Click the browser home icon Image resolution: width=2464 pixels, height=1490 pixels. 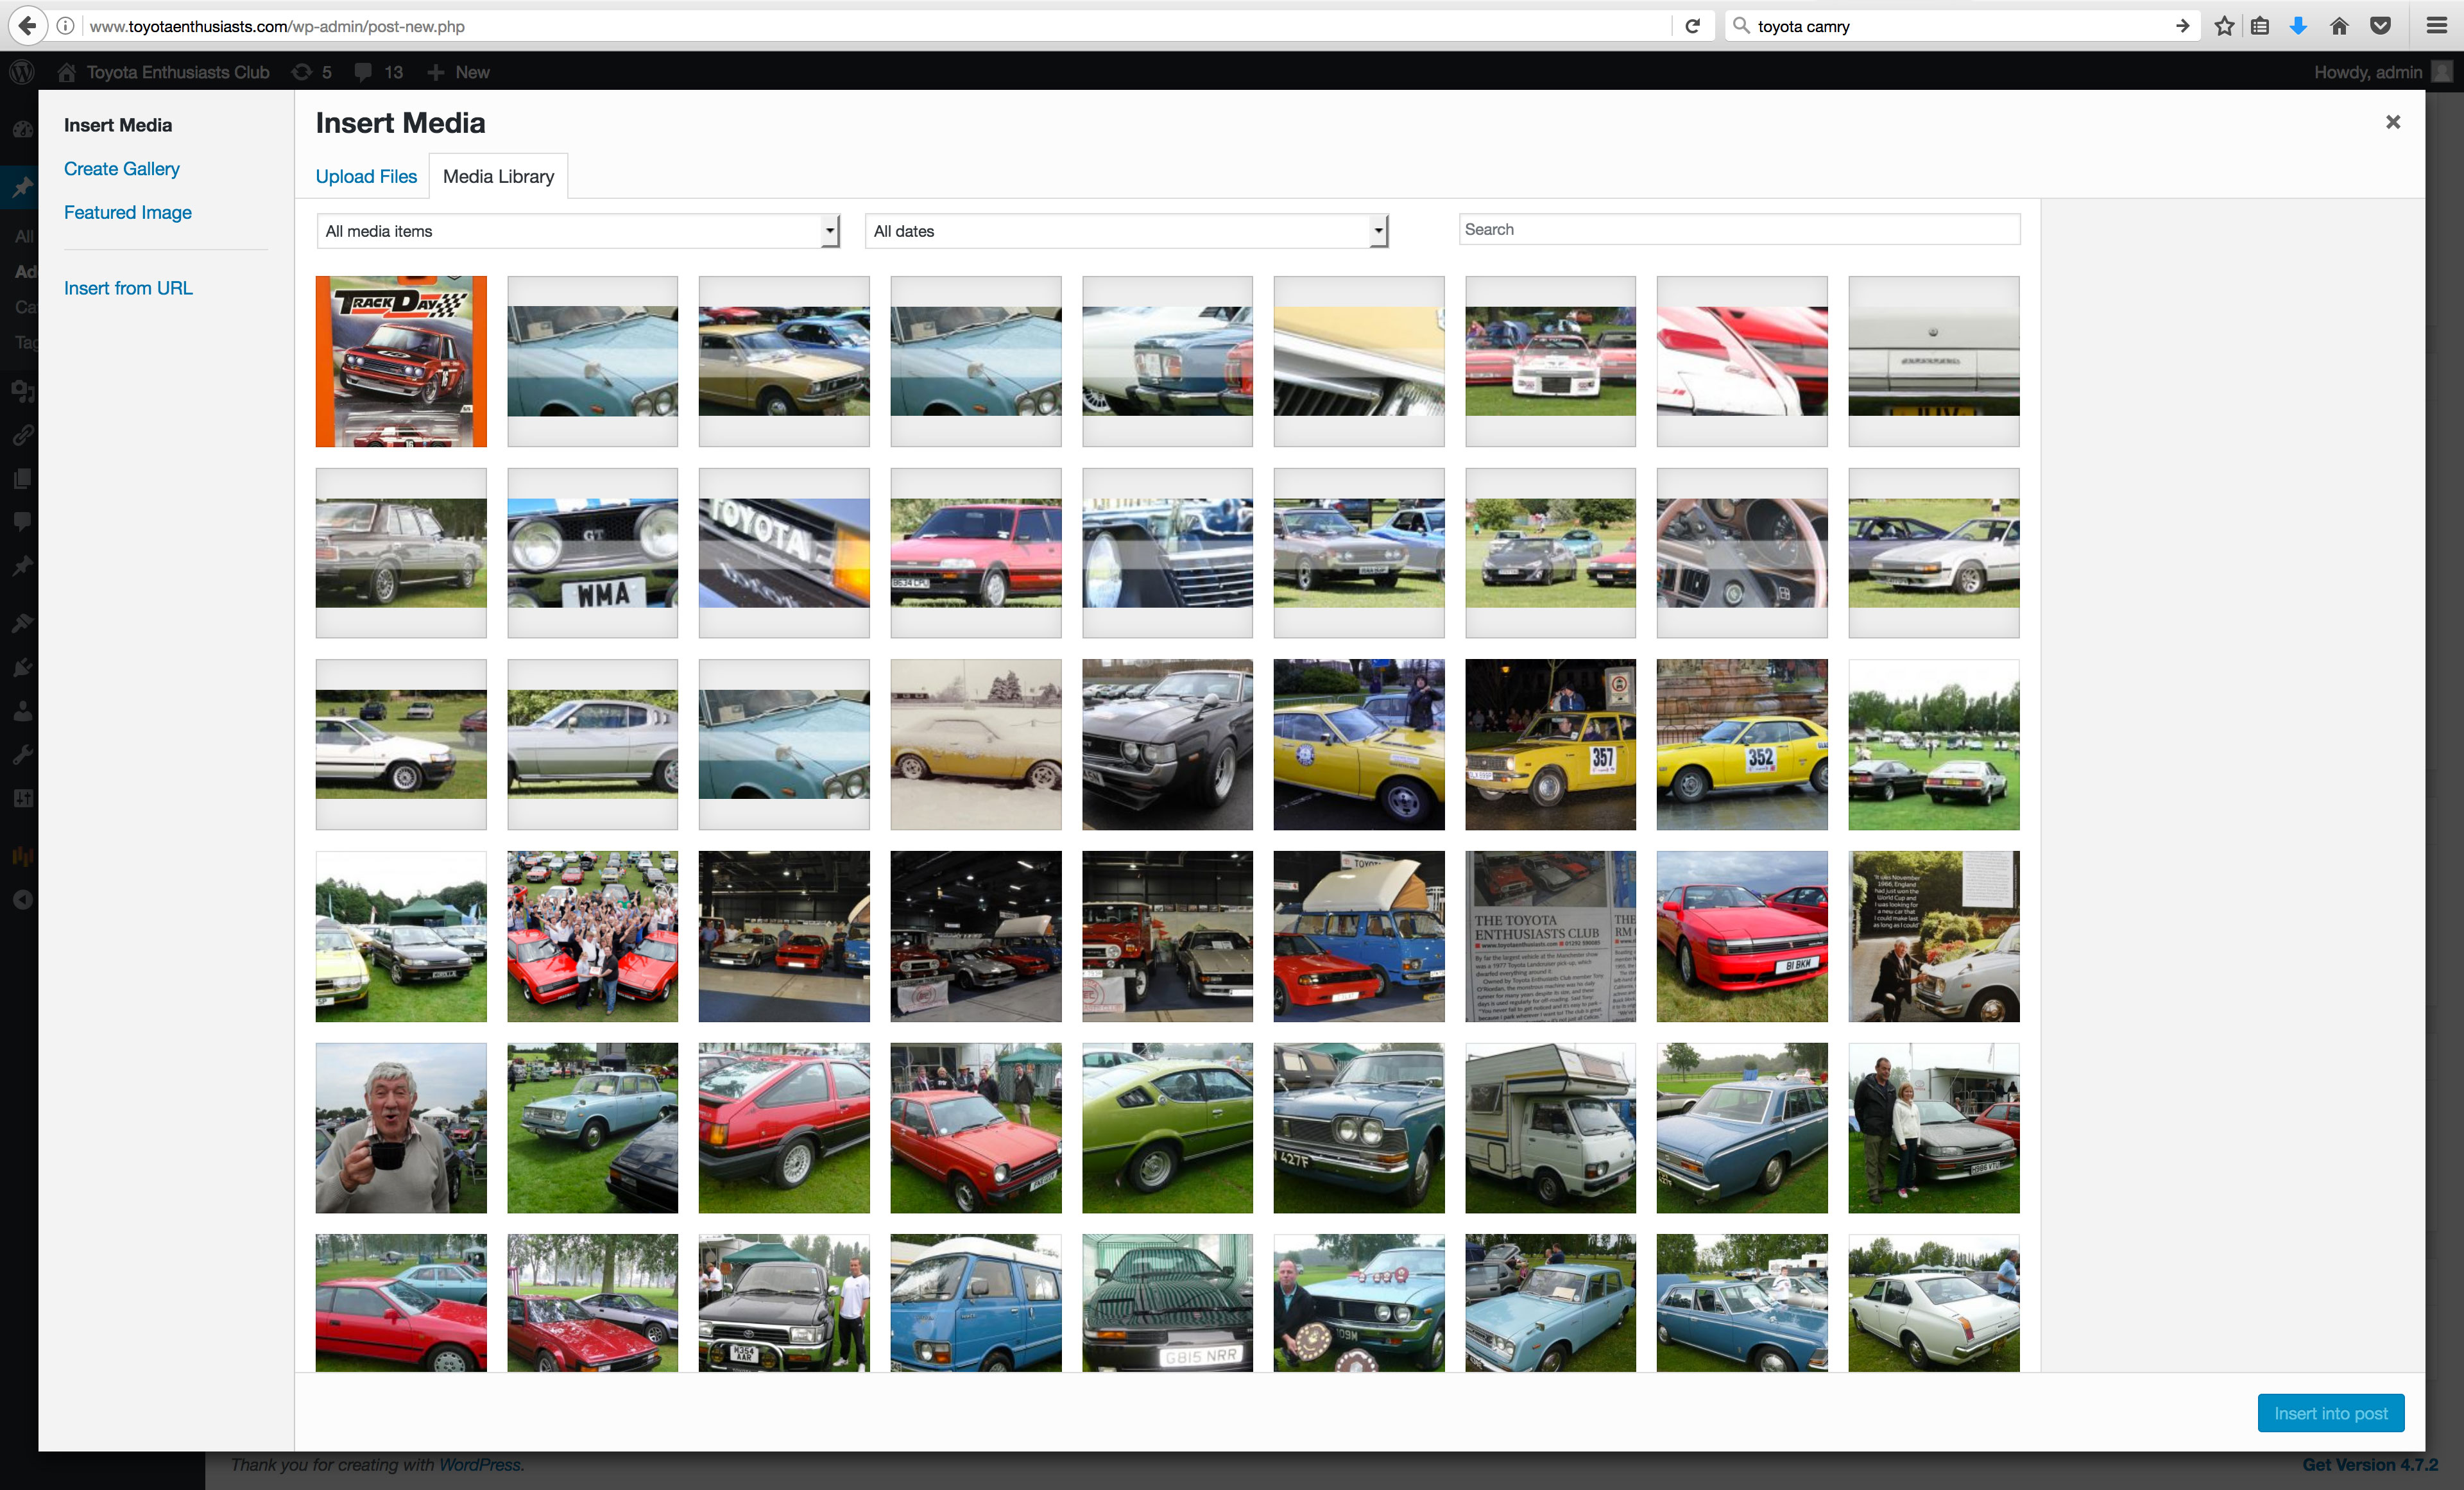click(2339, 26)
